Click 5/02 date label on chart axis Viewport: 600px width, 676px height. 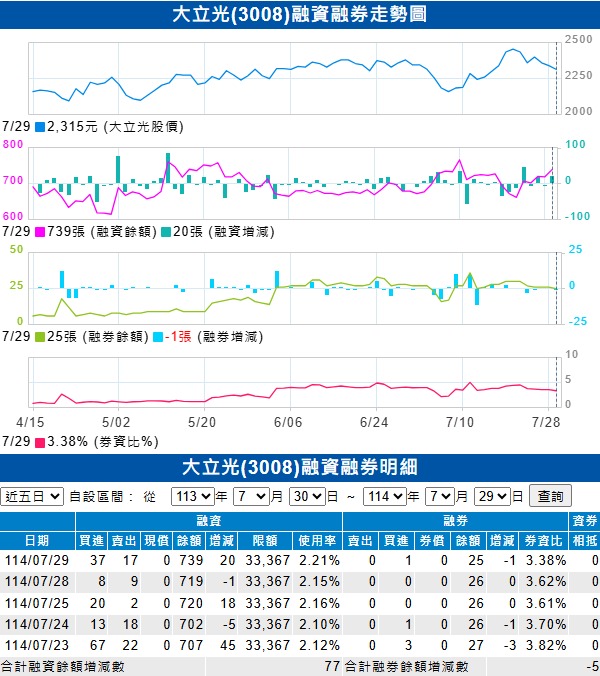116,422
